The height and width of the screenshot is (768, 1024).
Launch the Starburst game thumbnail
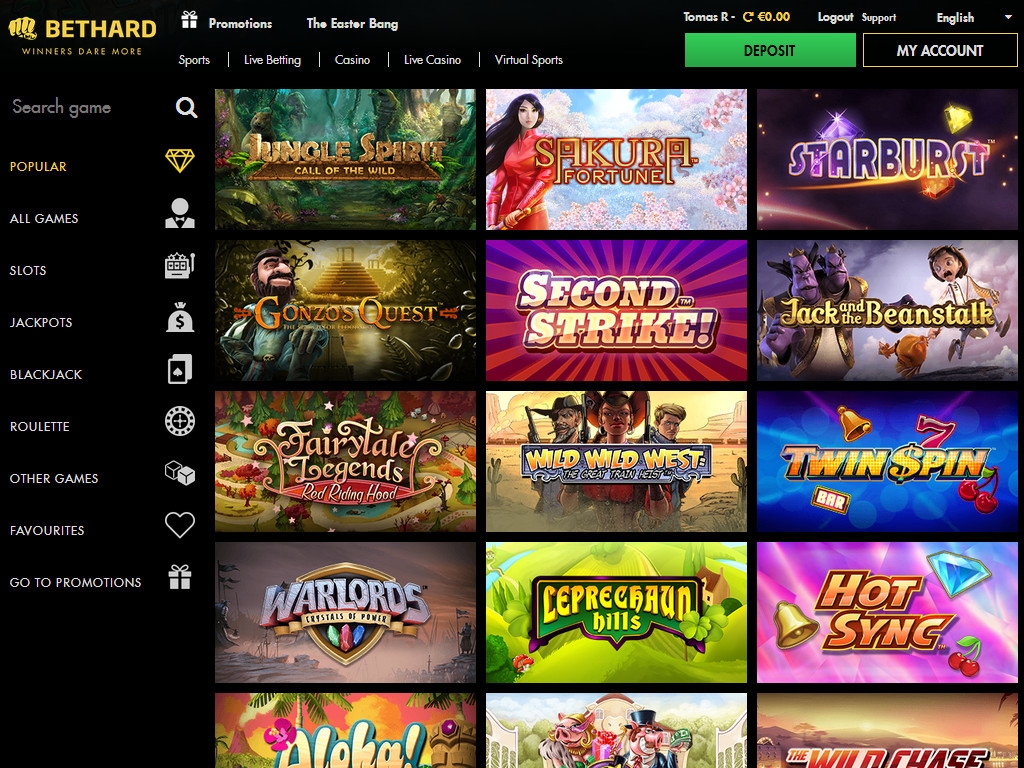(x=887, y=160)
